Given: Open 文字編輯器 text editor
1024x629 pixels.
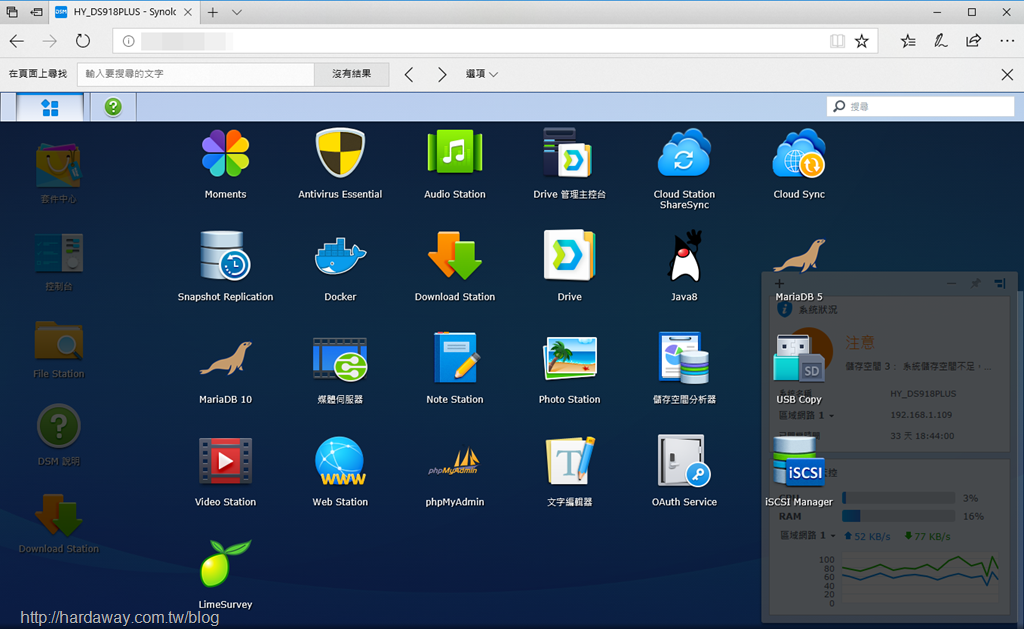Looking at the screenshot, I should pyautogui.click(x=569, y=461).
